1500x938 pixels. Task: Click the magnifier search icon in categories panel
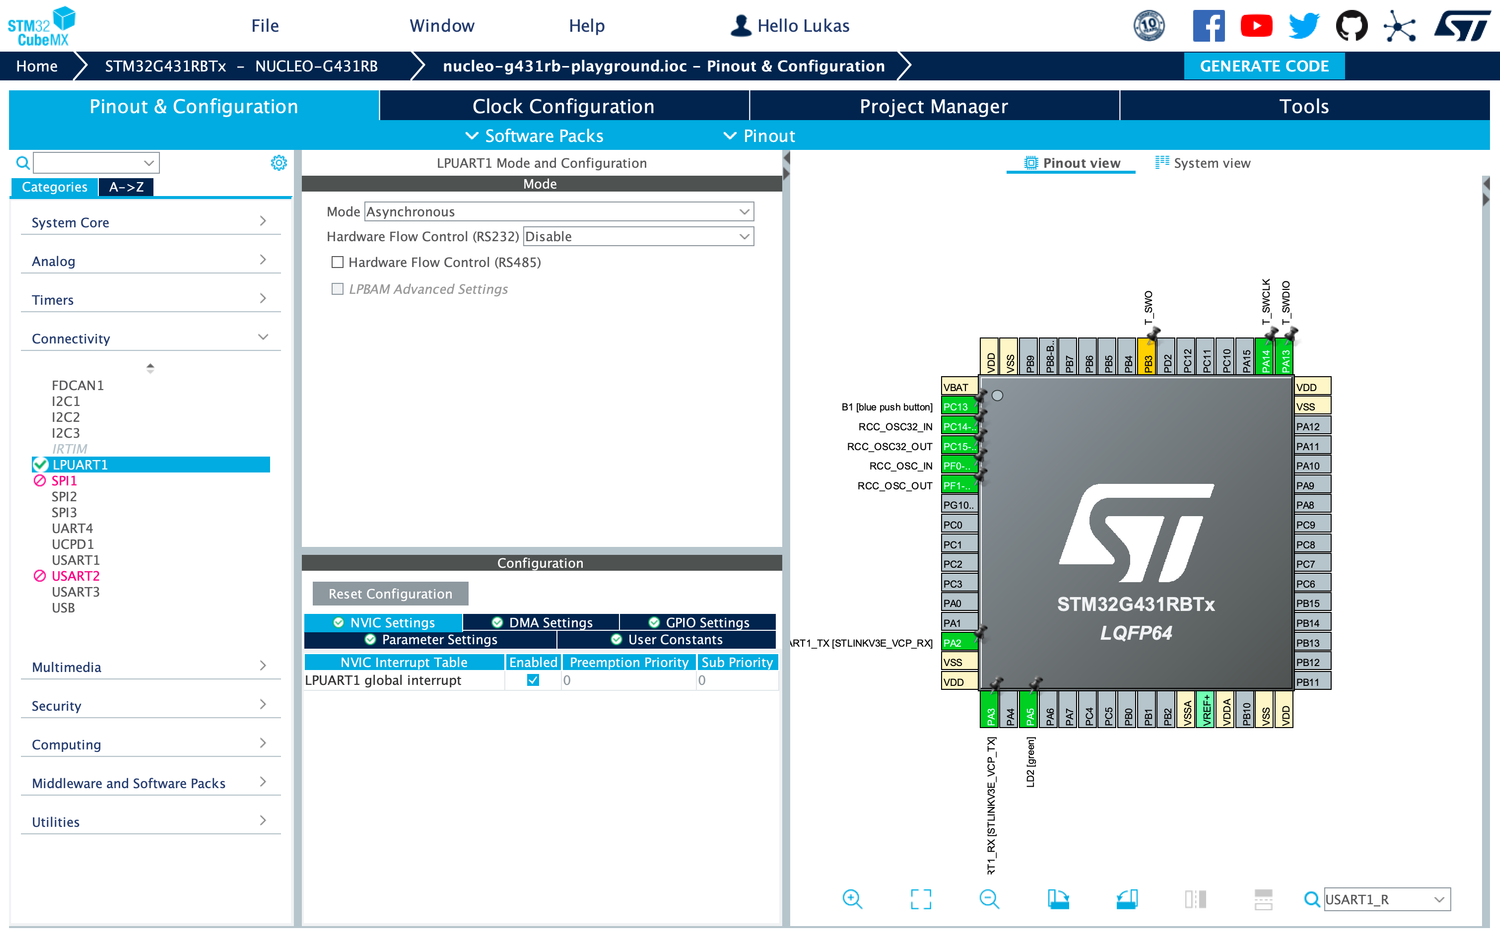click(22, 163)
